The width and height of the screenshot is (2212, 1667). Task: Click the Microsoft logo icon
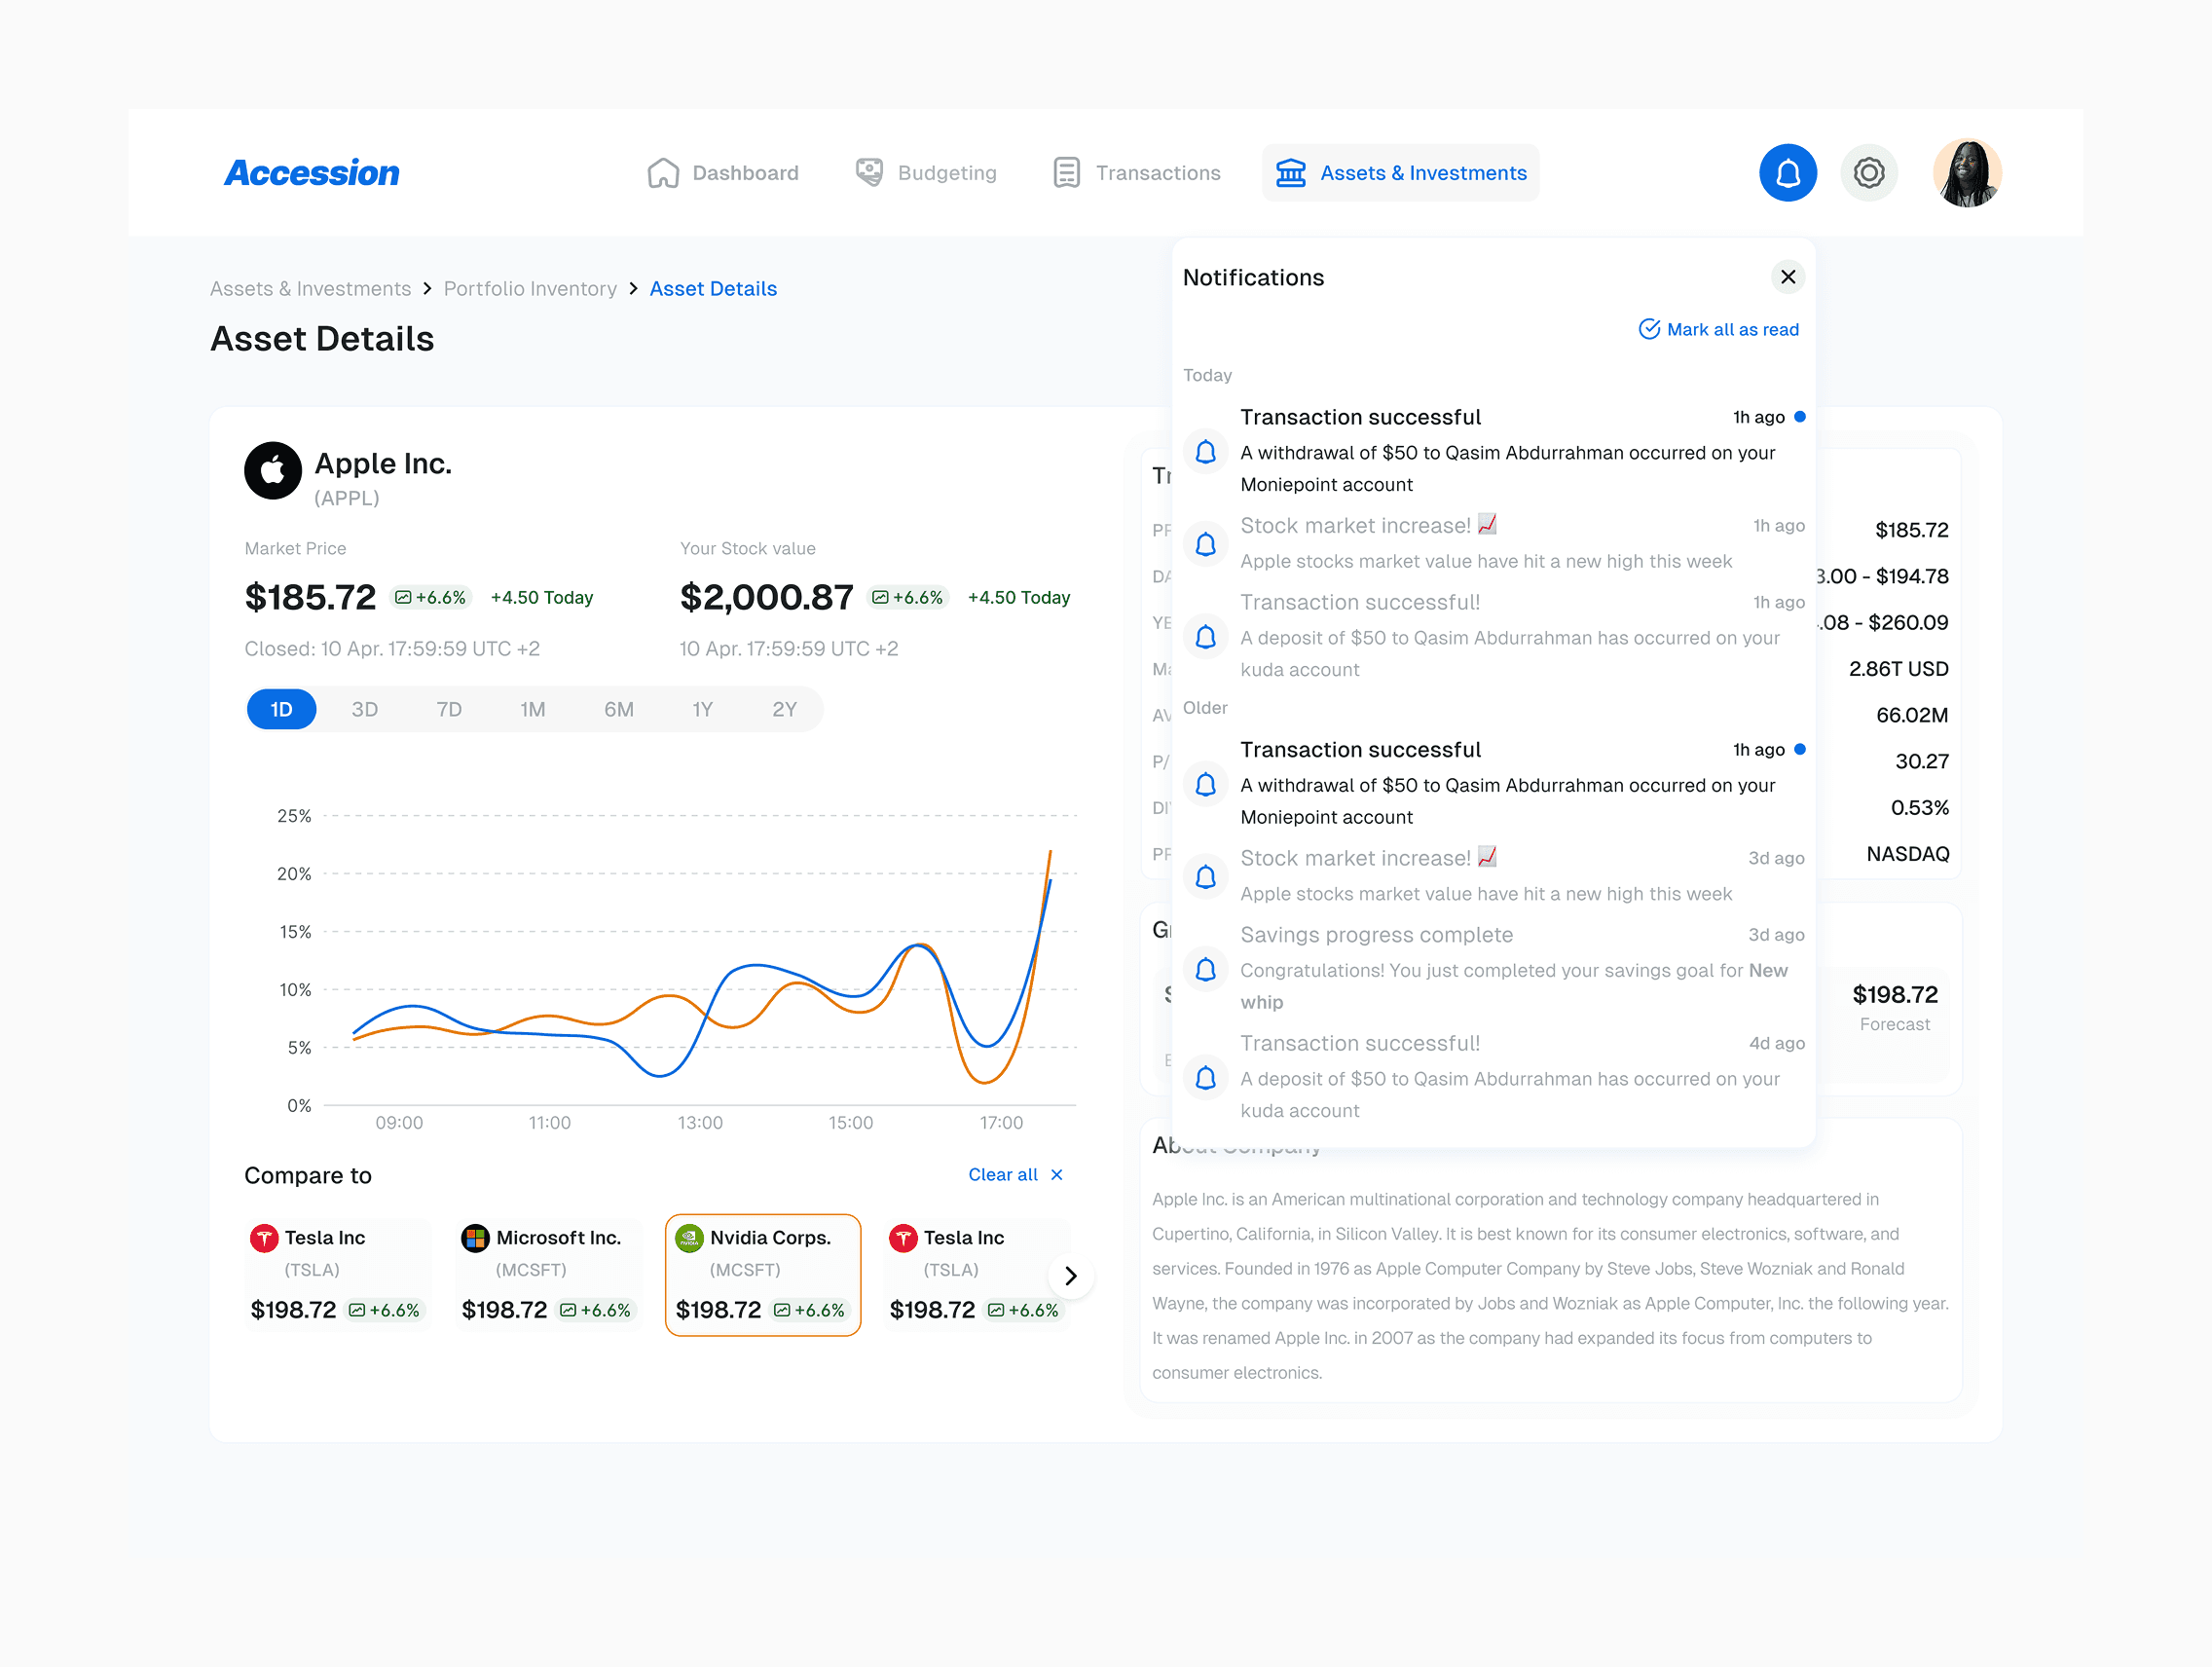pos(475,1238)
